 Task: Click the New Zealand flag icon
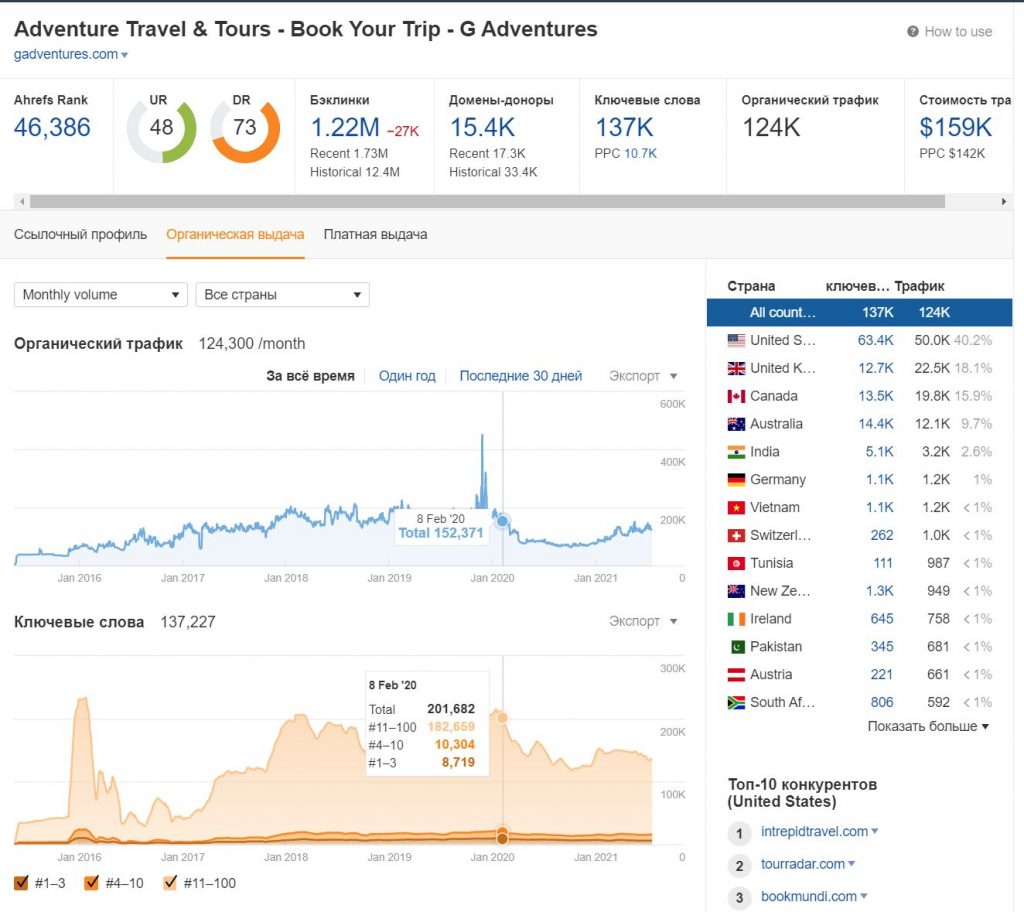coord(736,591)
